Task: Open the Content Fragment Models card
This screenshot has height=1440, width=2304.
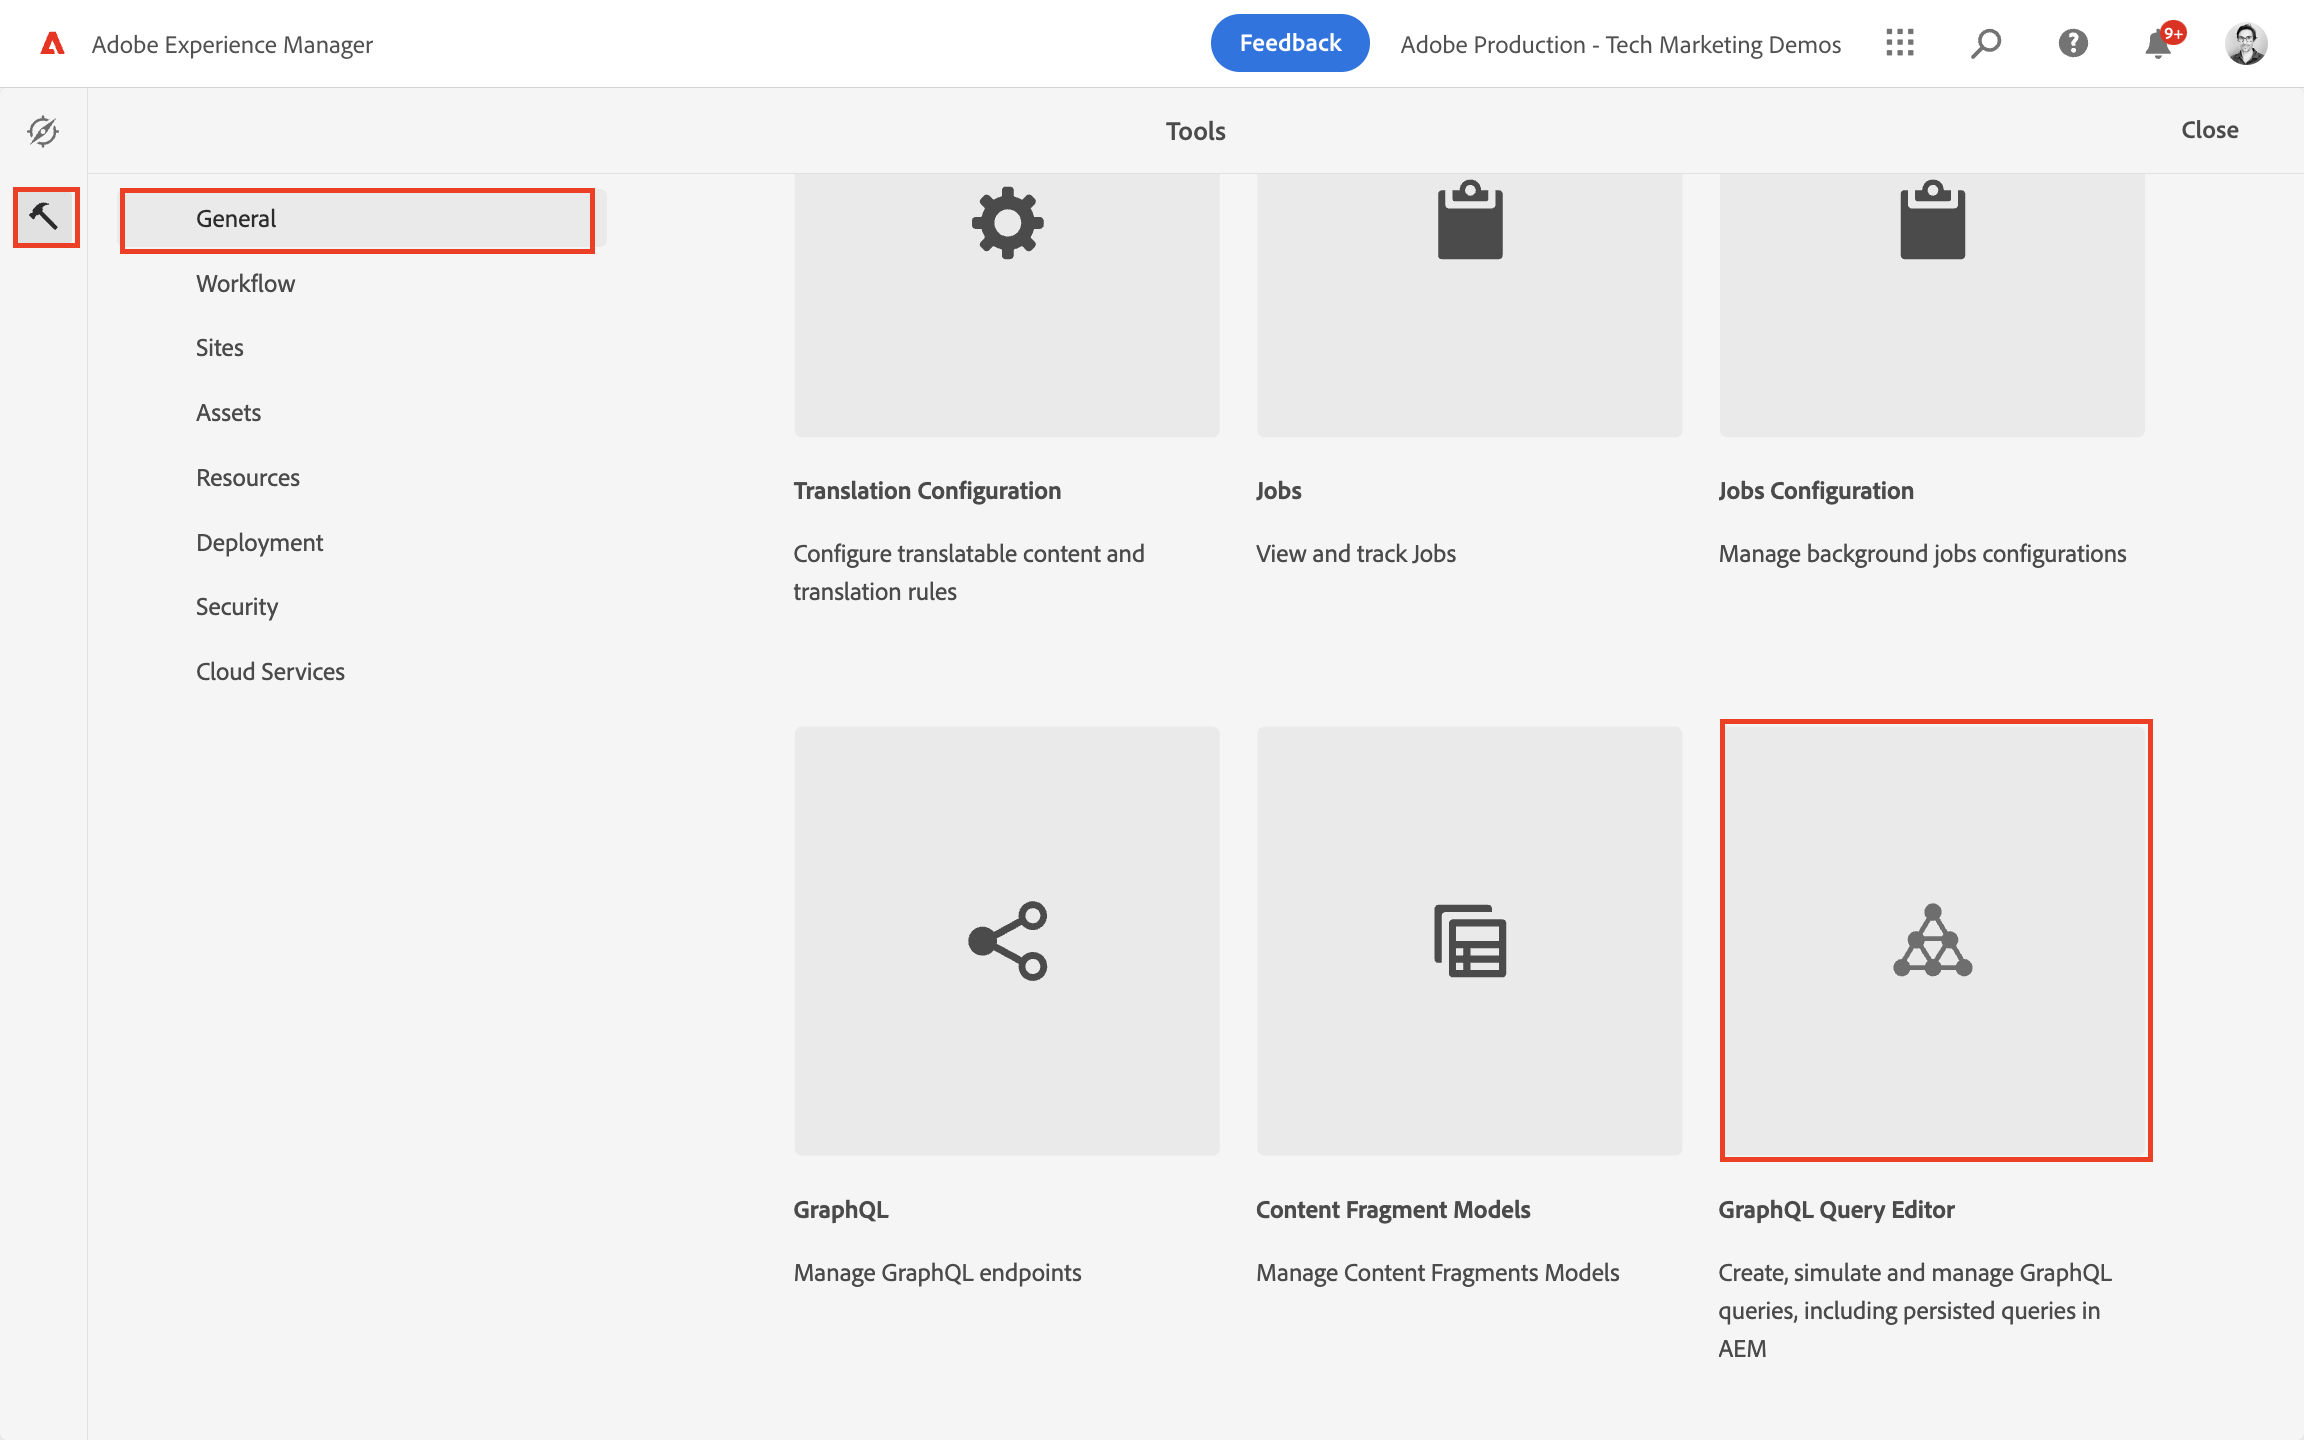Action: click(1469, 940)
